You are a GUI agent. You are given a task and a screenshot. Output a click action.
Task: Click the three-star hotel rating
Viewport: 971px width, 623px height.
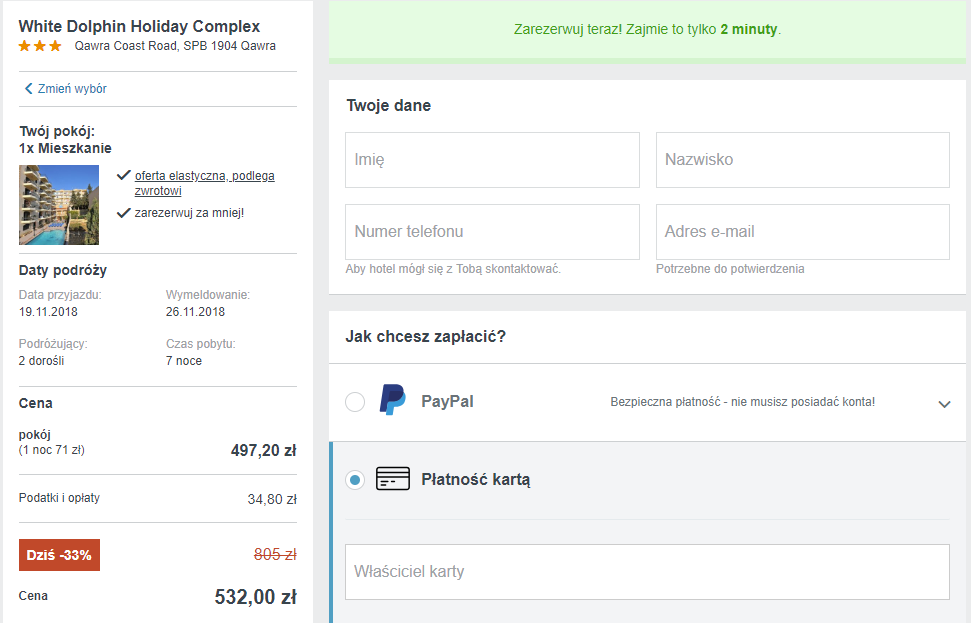click(x=40, y=46)
